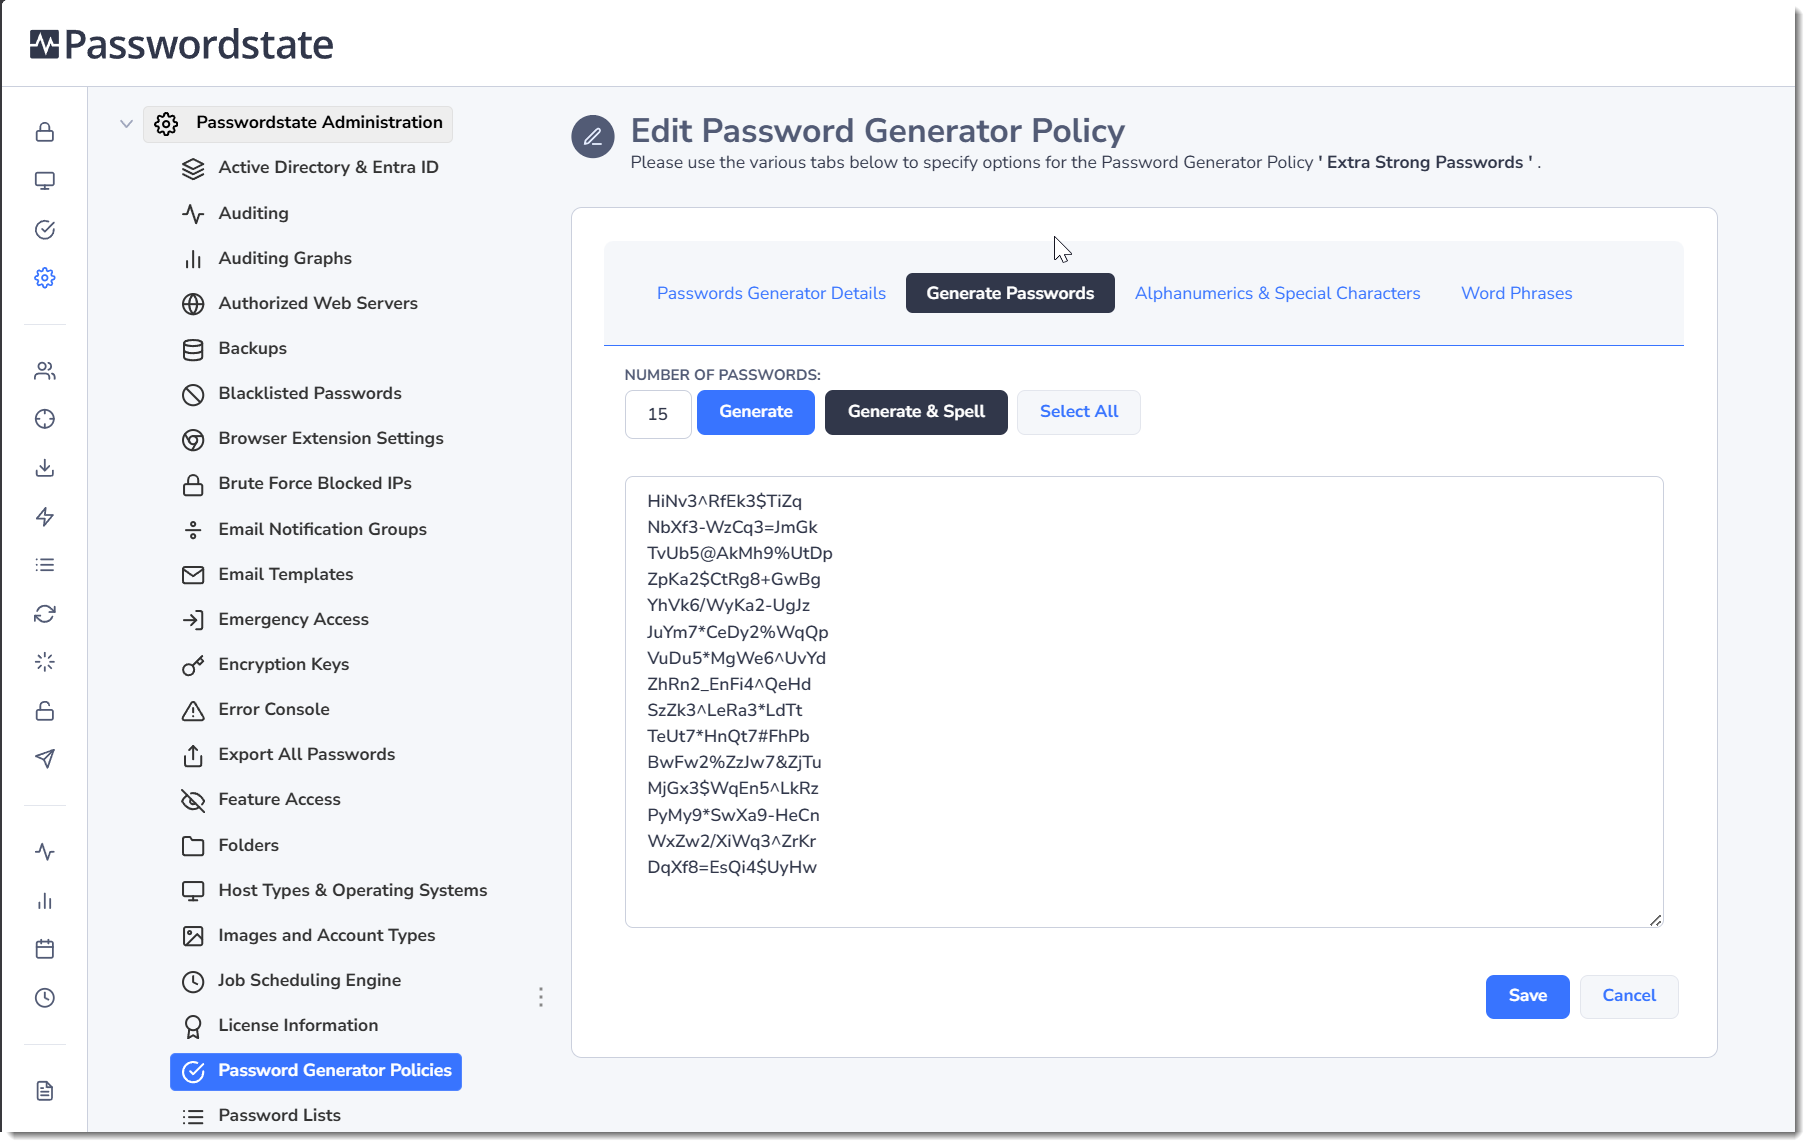Image resolution: width=1810 pixels, height=1147 pixels.
Task: Click the lightning bolt icon in the left rail
Action: point(45,517)
